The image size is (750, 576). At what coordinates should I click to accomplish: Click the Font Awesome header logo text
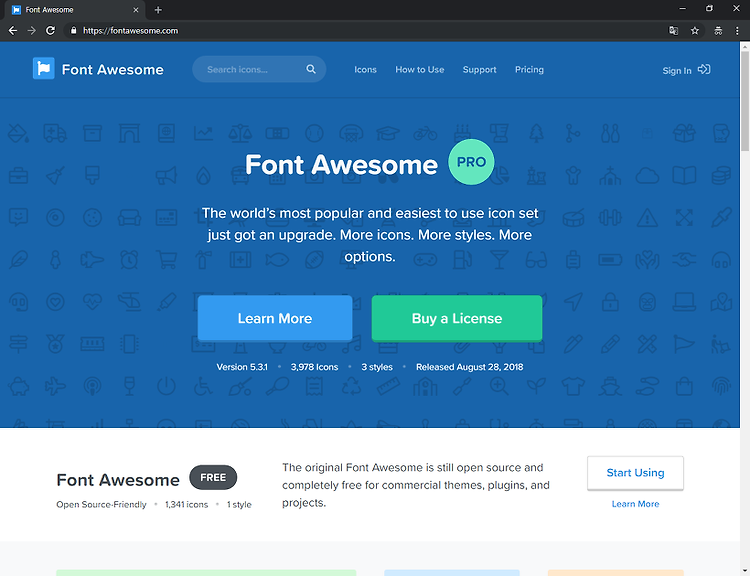tap(112, 70)
